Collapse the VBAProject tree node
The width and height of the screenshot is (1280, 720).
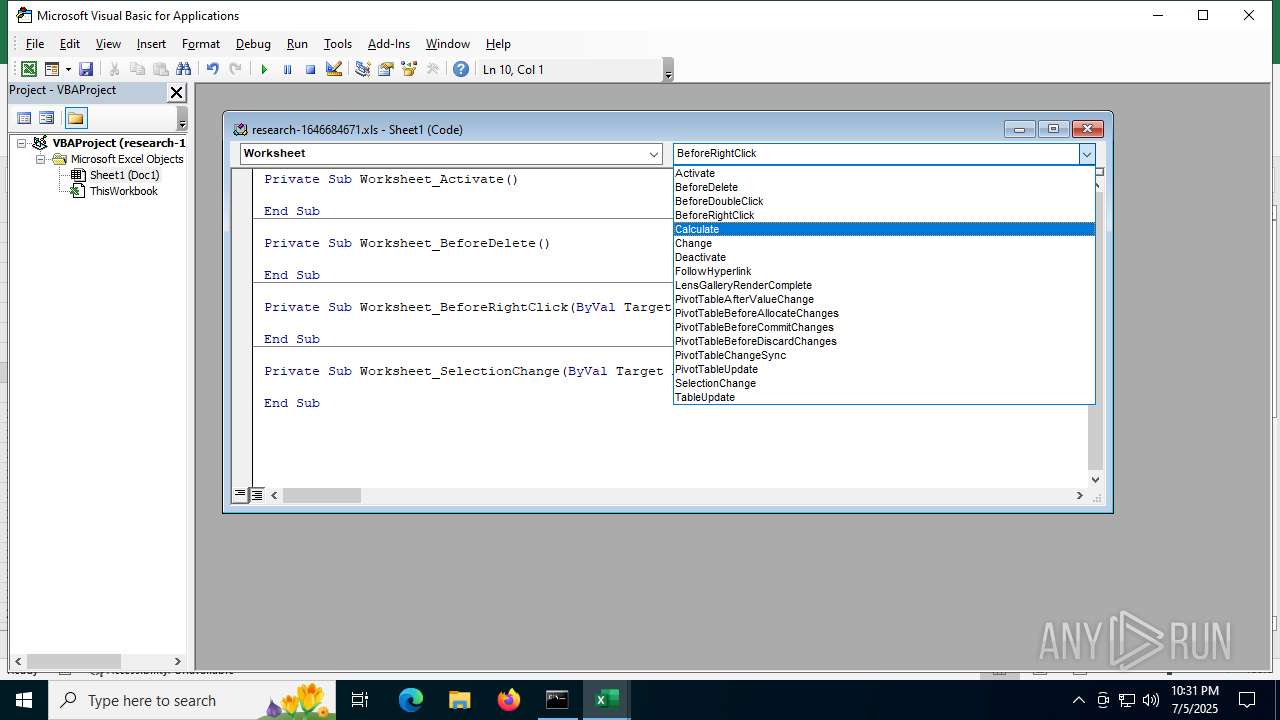pyautogui.click(x=21, y=143)
